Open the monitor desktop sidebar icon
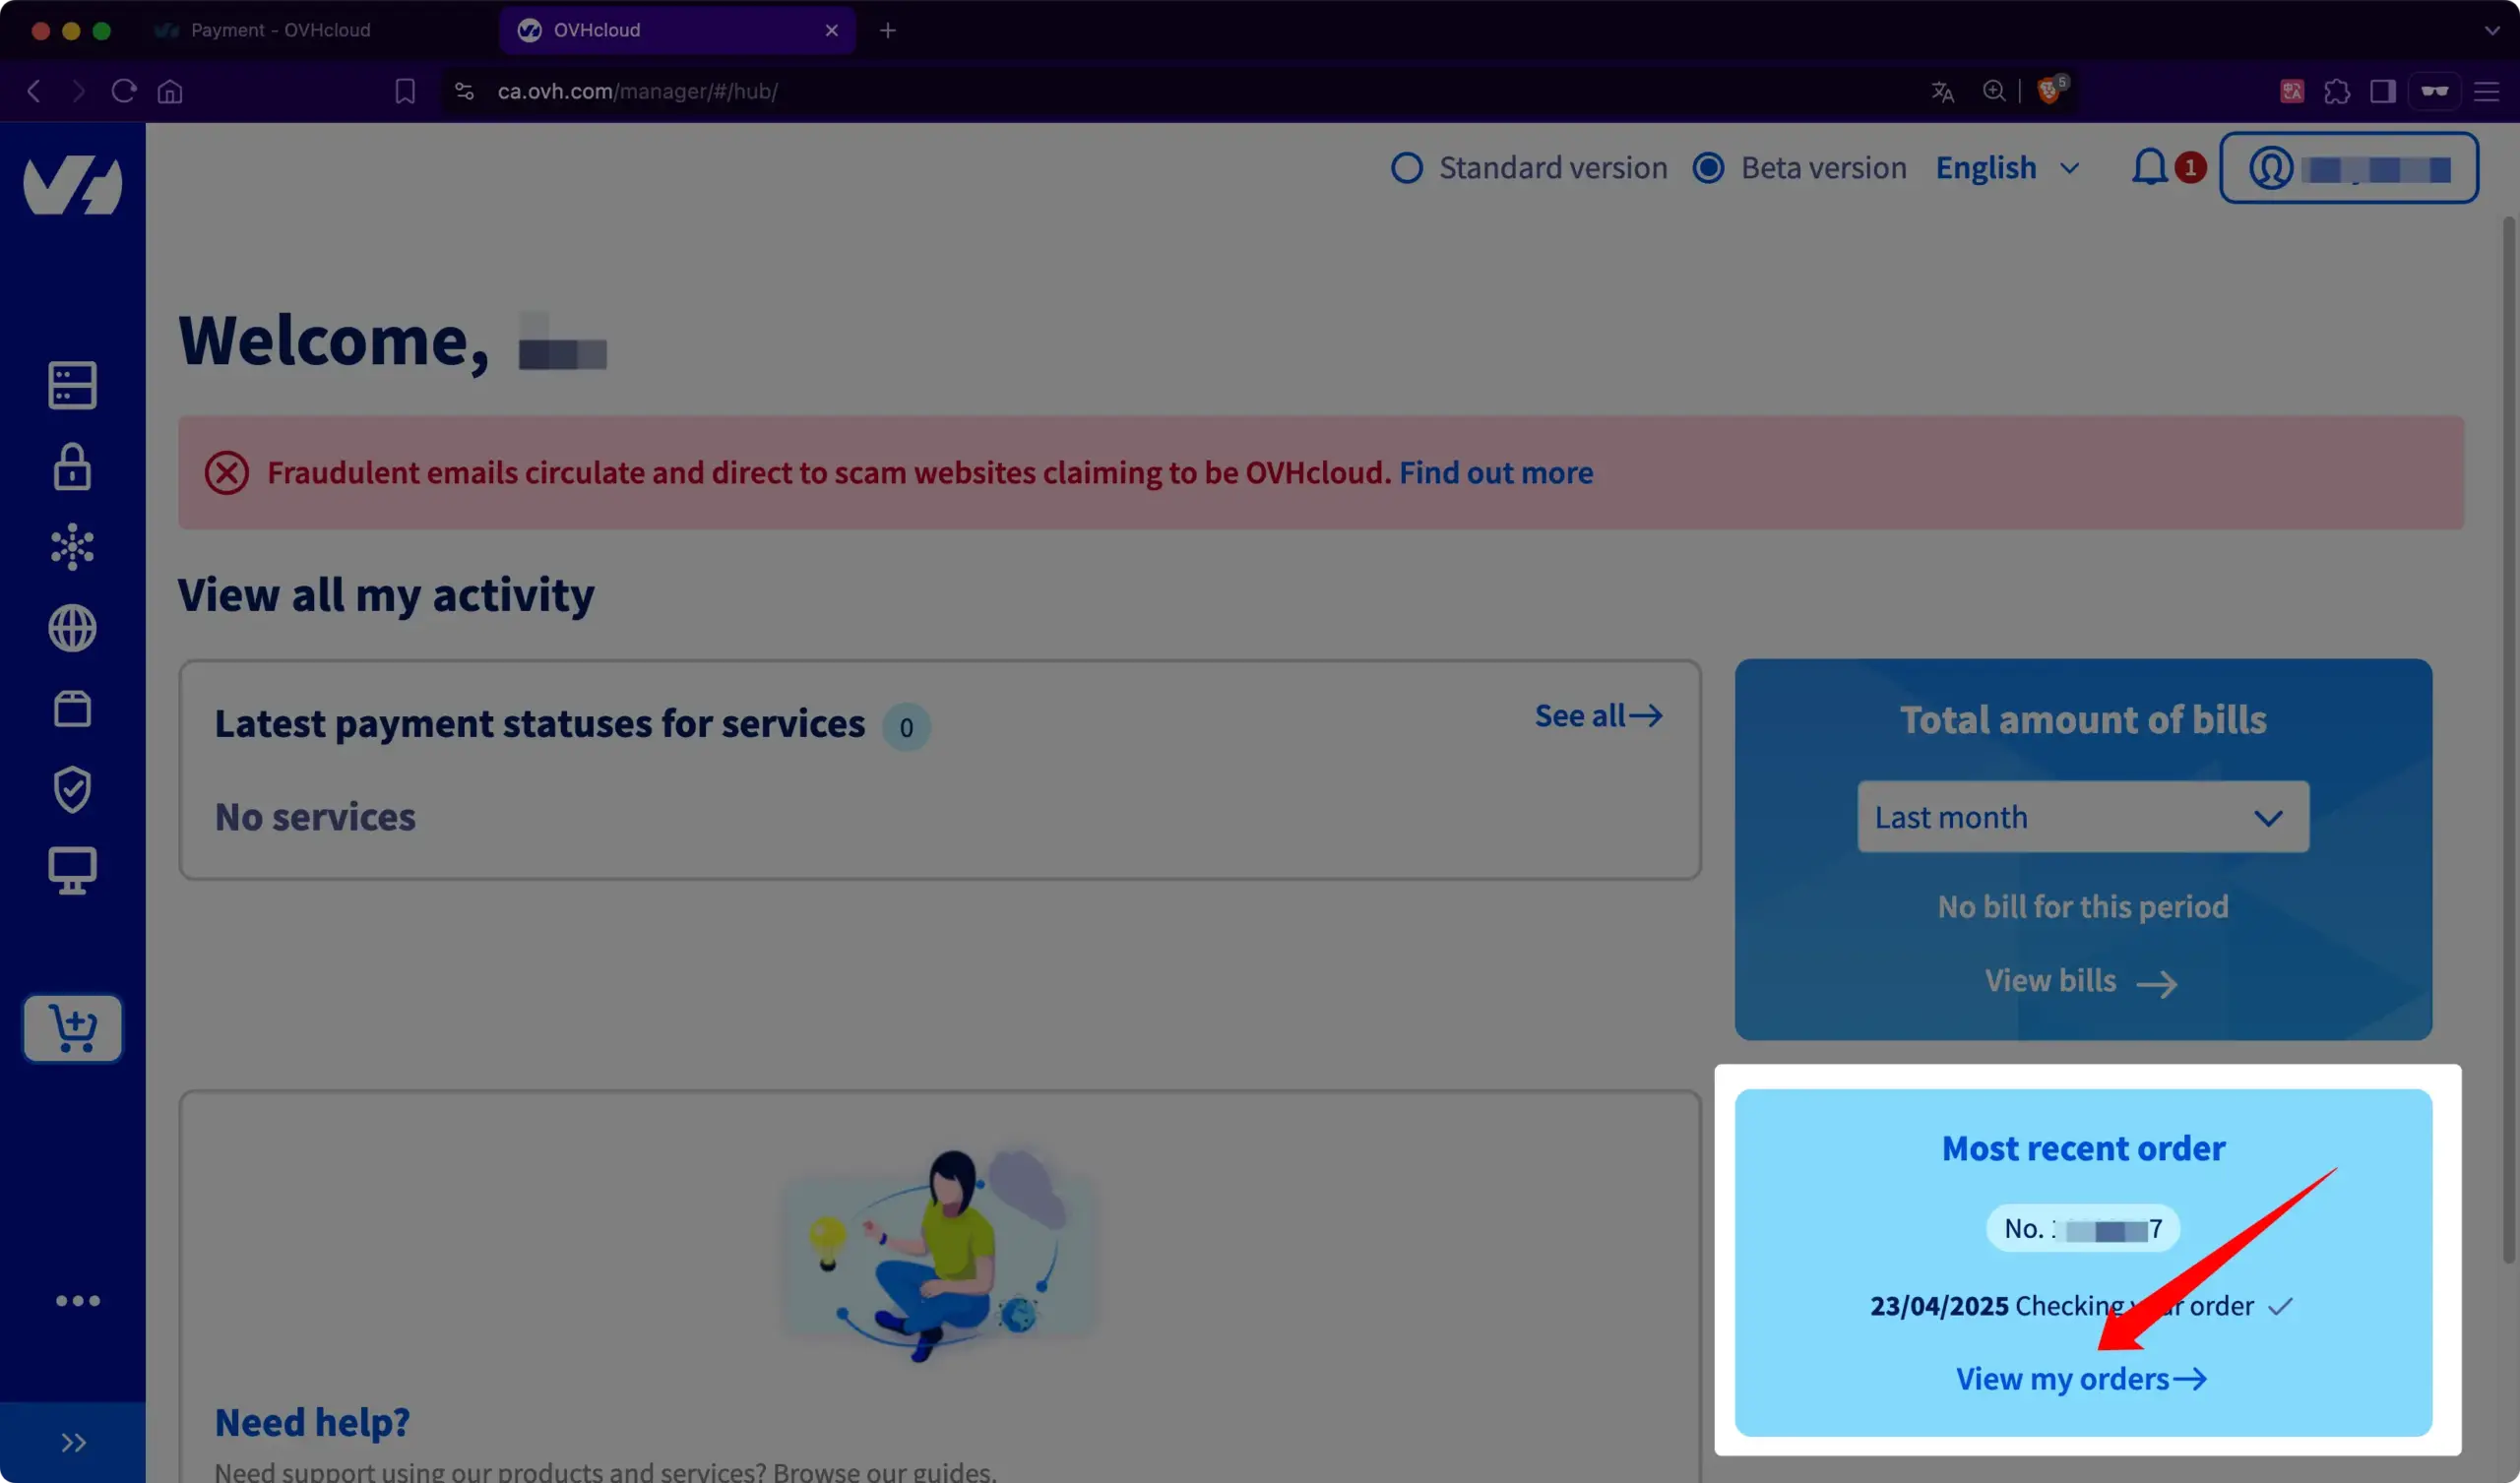Image resolution: width=2520 pixels, height=1483 pixels. point(72,871)
